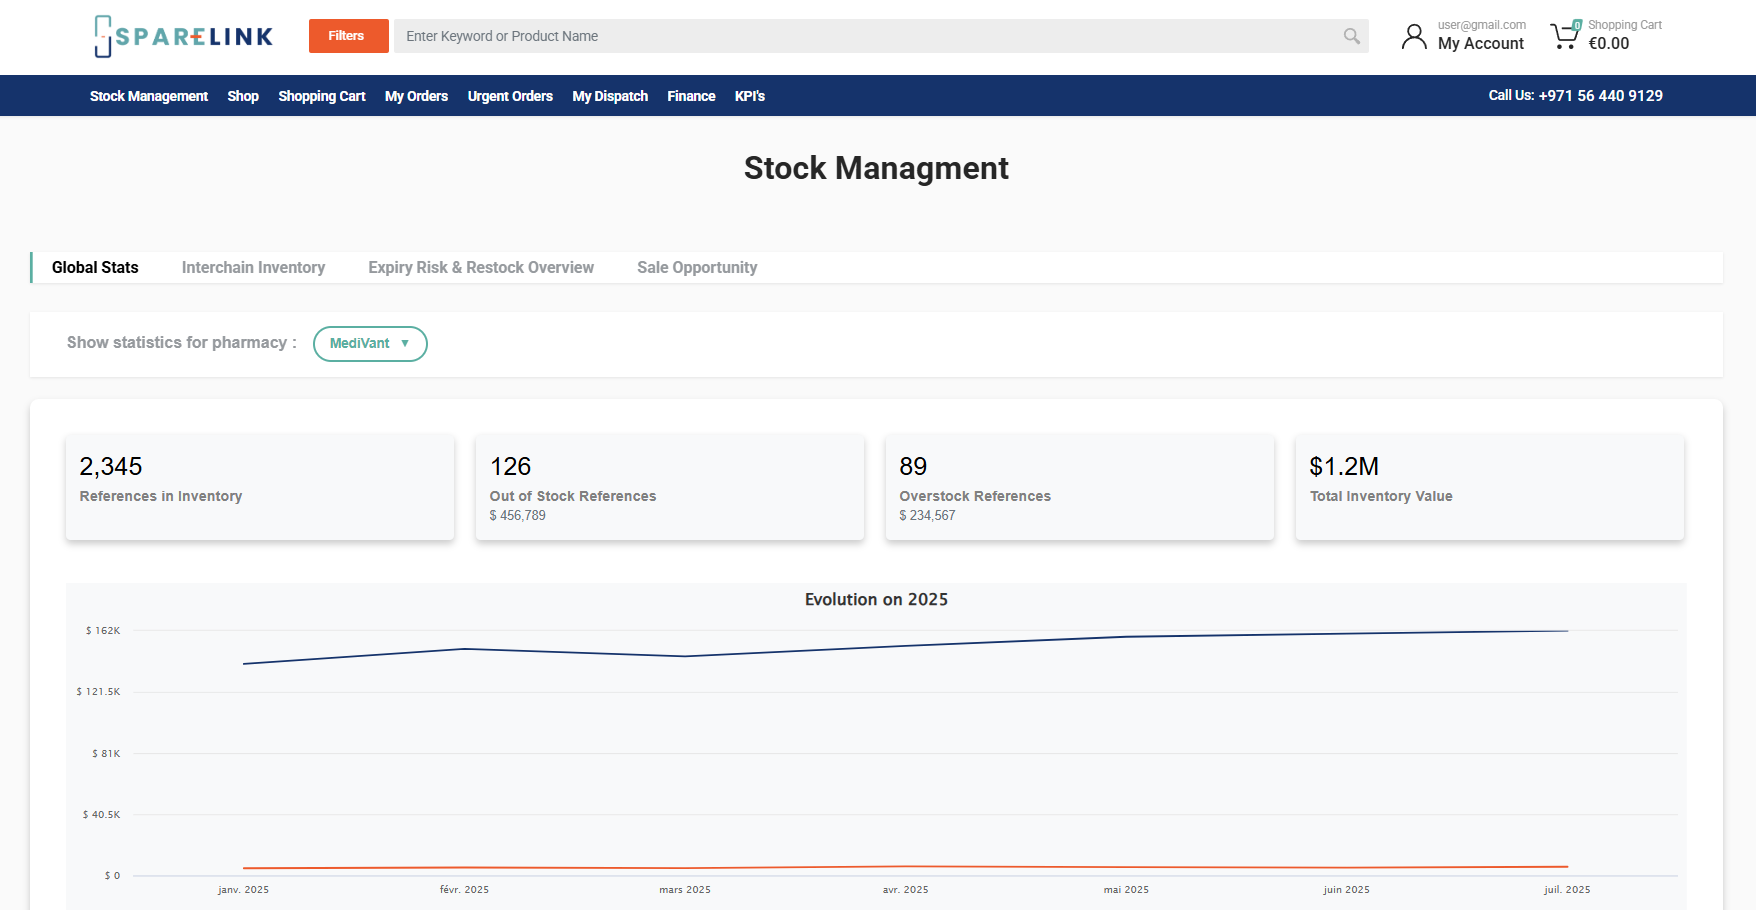The height and width of the screenshot is (910, 1756).
Task: Open the Finance menu item
Action: (x=691, y=96)
